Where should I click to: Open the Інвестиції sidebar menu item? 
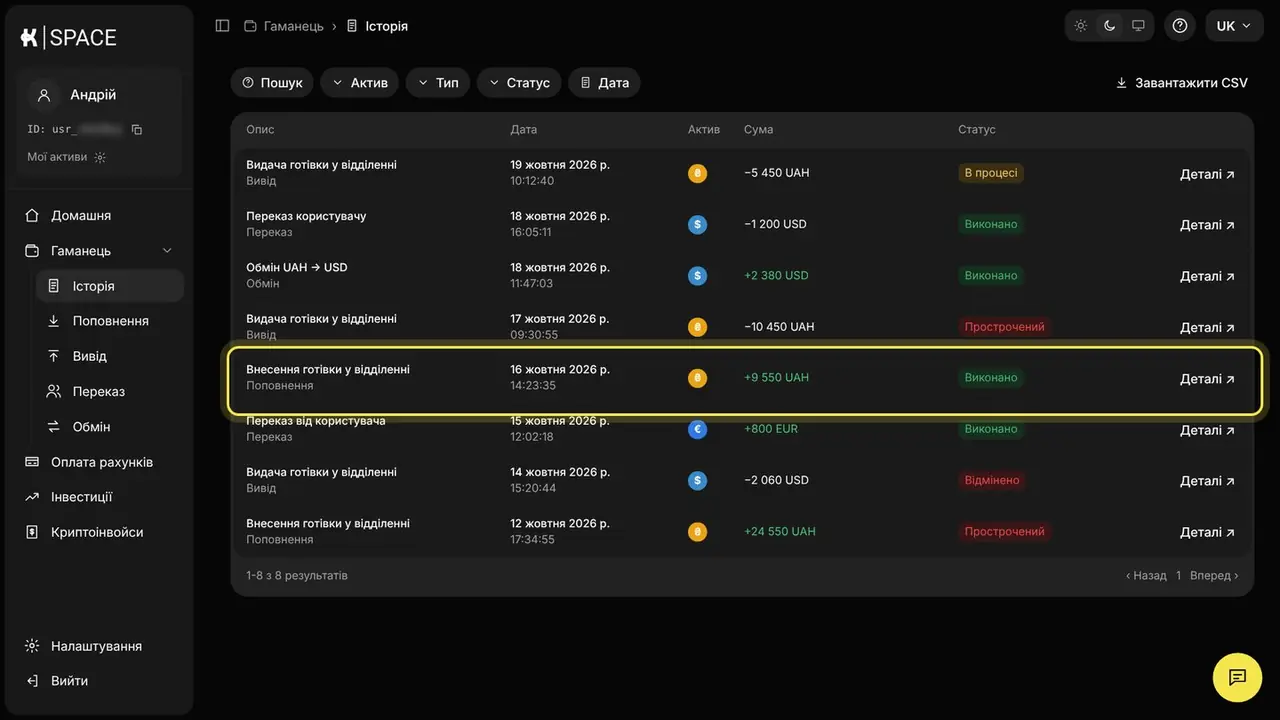pos(82,497)
